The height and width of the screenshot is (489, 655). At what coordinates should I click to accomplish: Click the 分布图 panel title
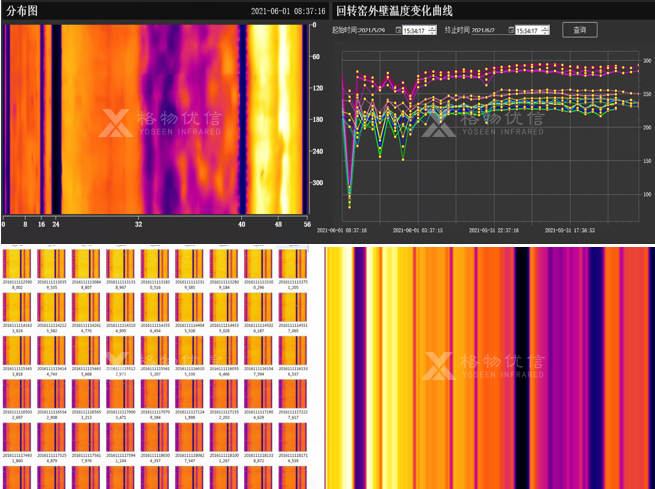[x=22, y=11]
